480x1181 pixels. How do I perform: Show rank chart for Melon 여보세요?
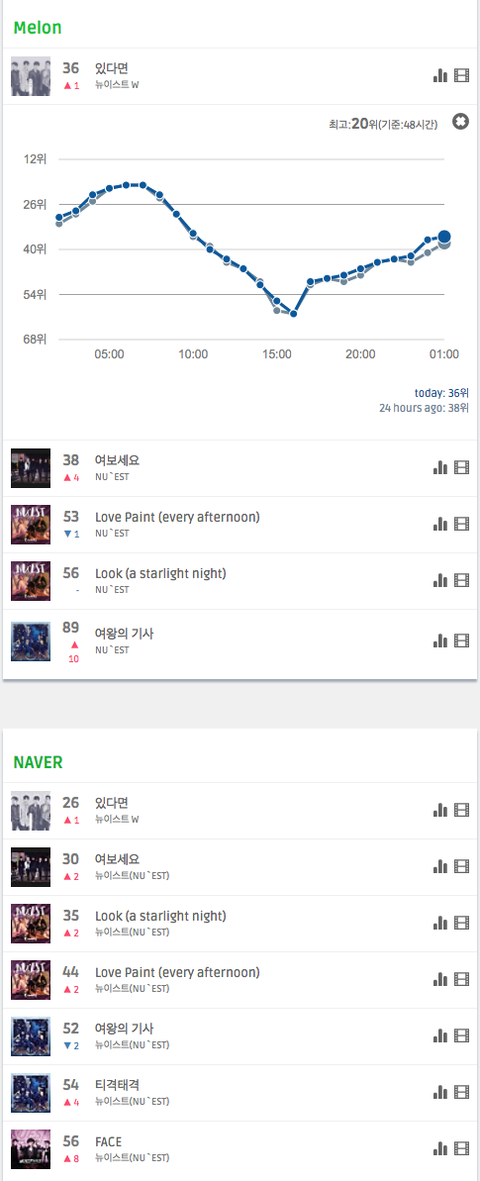click(441, 468)
